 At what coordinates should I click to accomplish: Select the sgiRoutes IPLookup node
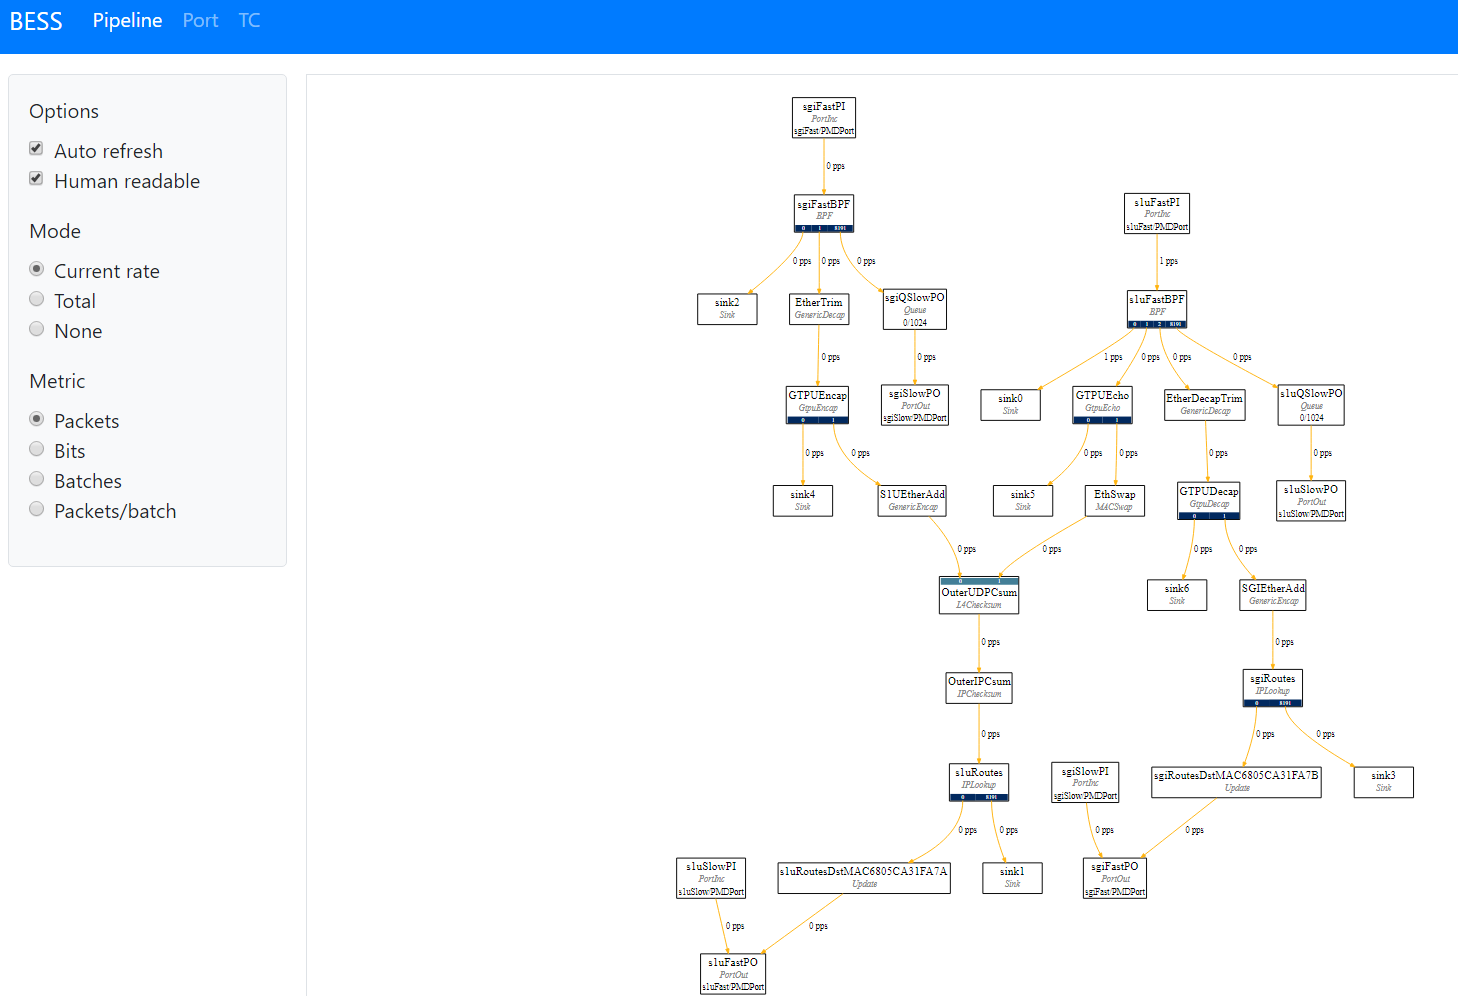point(1273,688)
